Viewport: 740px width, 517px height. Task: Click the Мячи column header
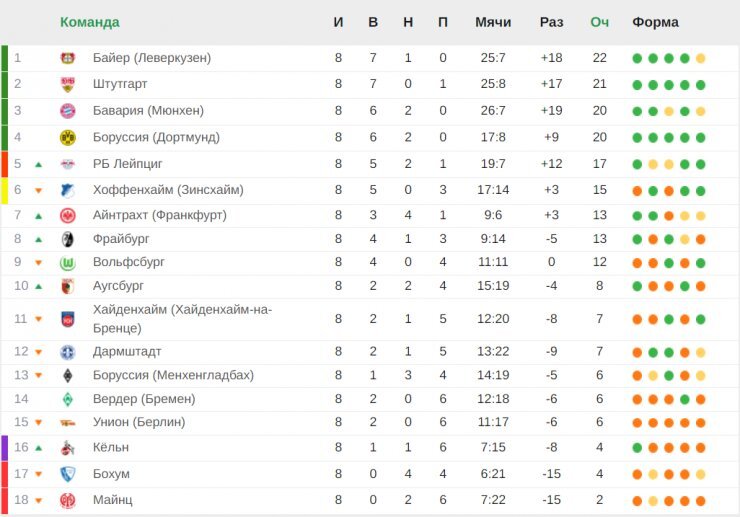click(493, 22)
